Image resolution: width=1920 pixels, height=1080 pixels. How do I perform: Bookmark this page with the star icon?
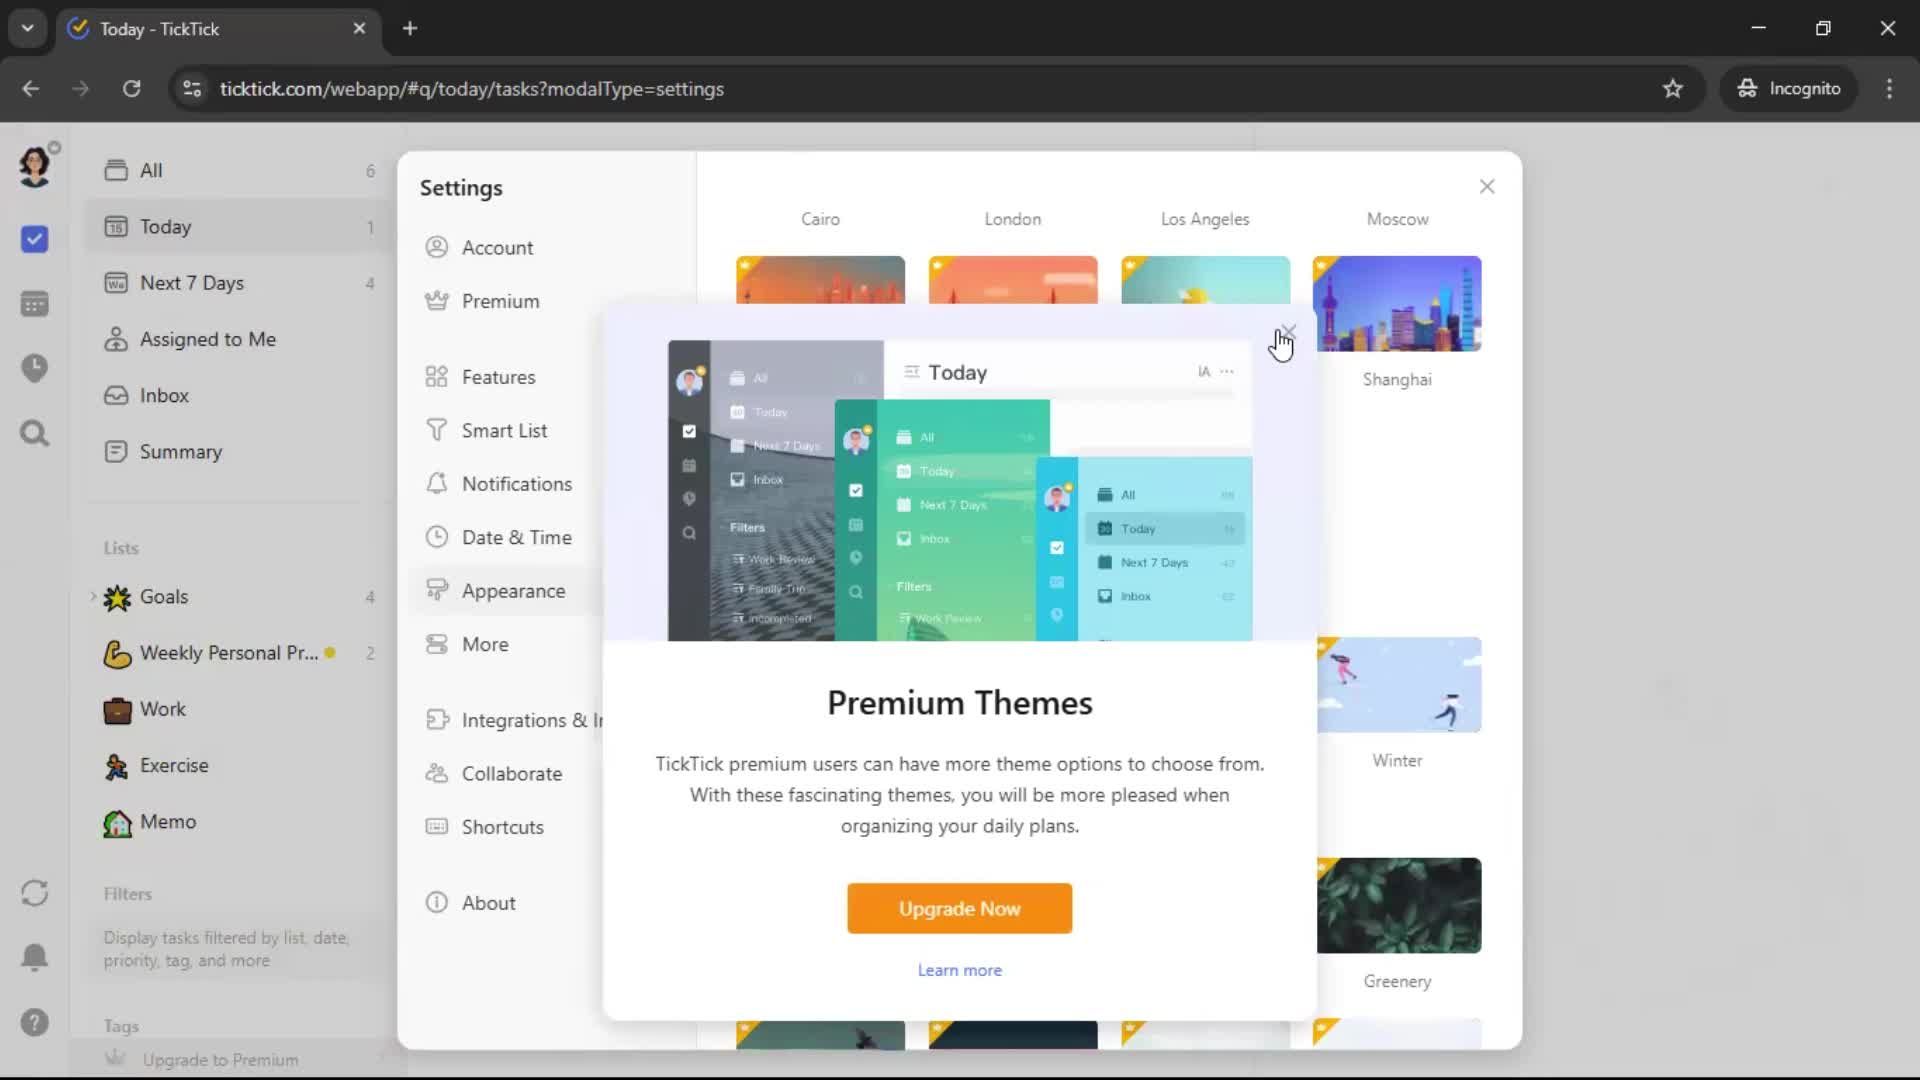click(1672, 88)
